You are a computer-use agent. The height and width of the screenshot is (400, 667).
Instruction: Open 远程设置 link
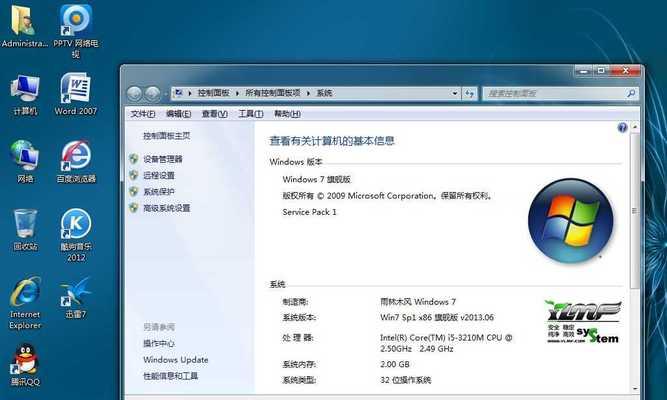(x=159, y=175)
